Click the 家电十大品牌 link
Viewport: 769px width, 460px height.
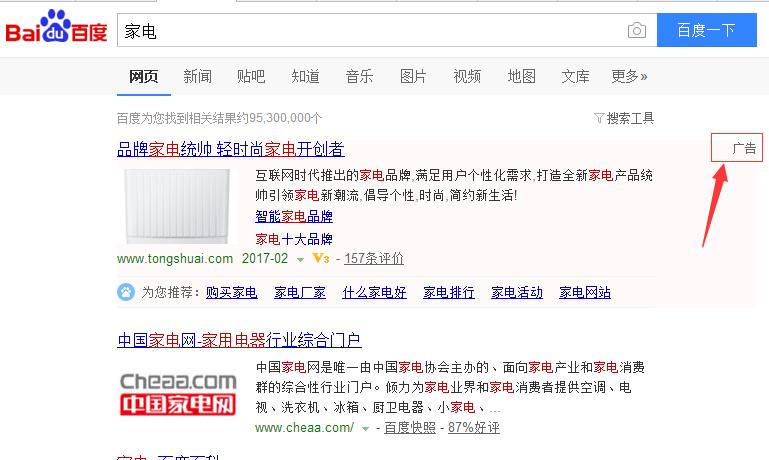(294, 239)
